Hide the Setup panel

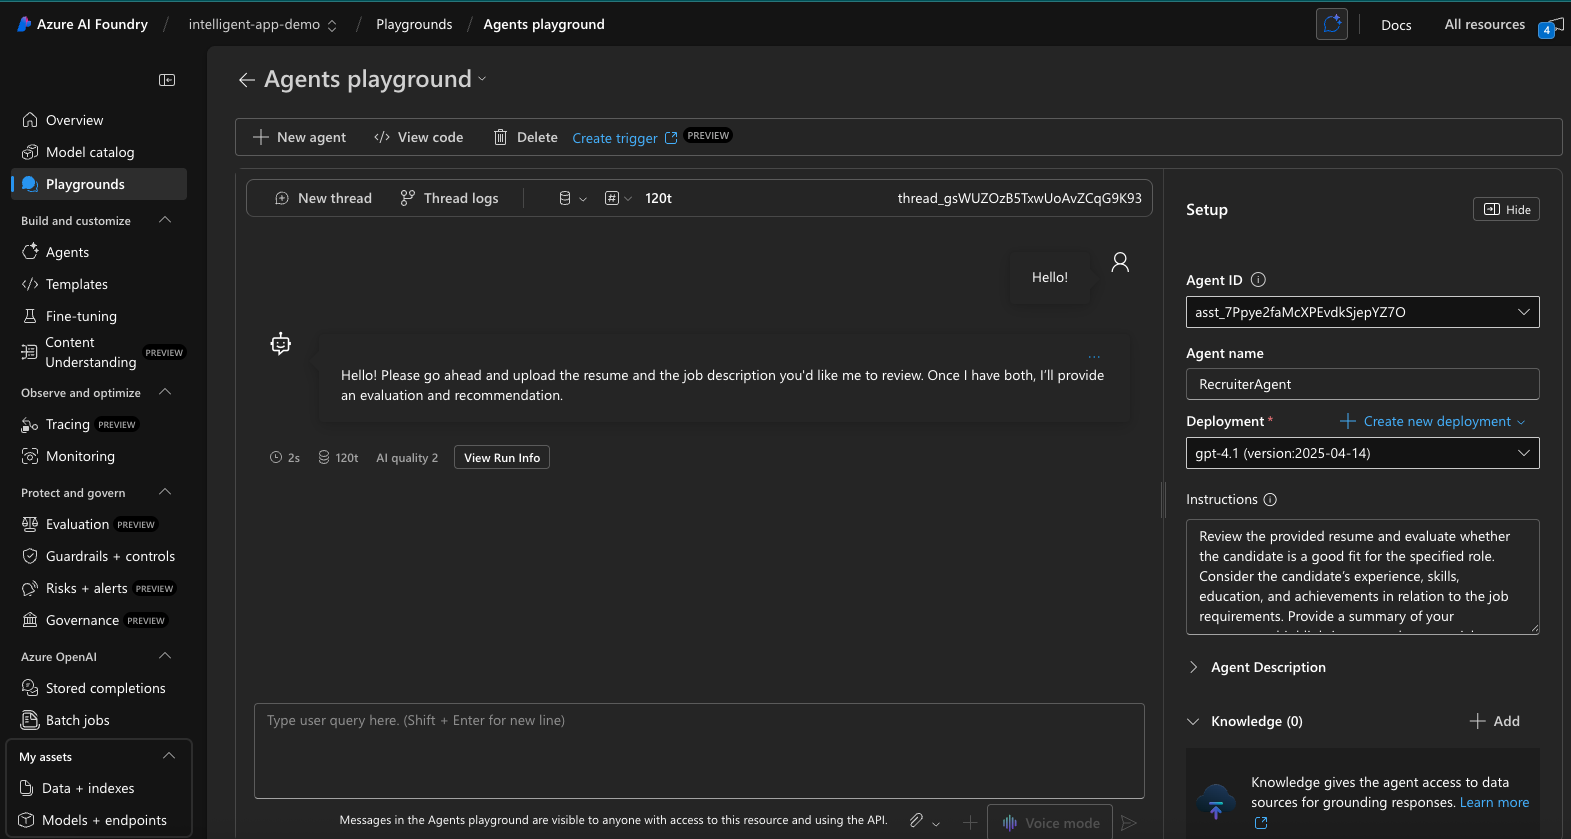(1506, 209)
